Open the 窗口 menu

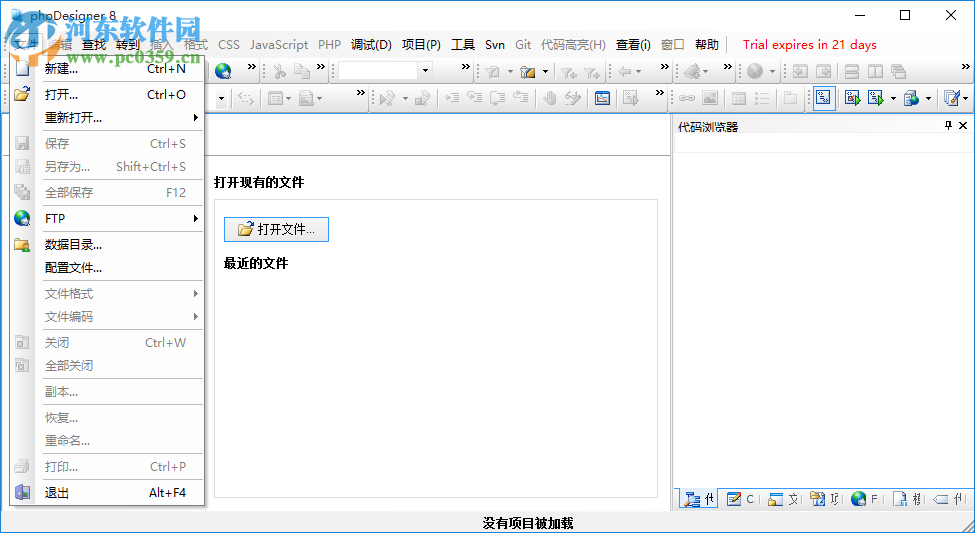672,45
